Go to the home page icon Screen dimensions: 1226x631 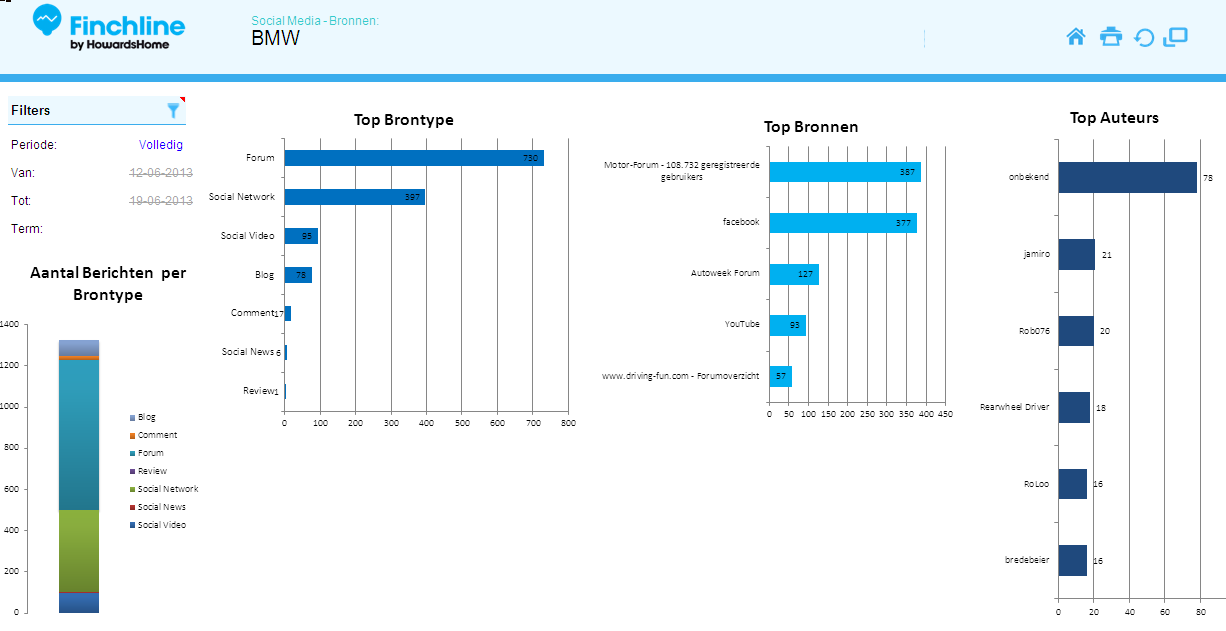(x=1076, y=37)
